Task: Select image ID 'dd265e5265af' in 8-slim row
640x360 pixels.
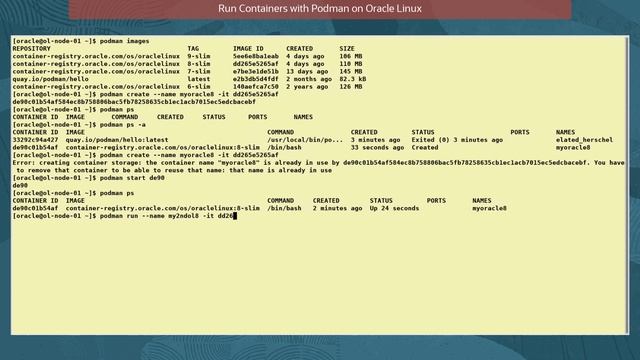Action: tap(256, 64)
